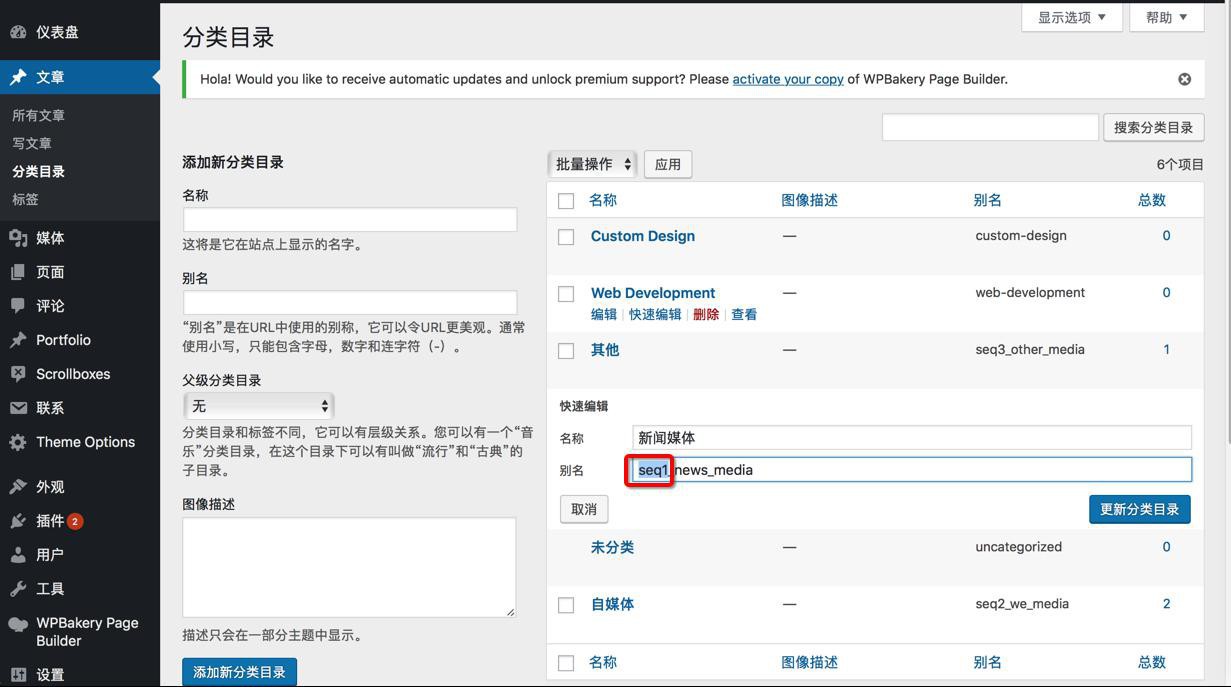The image size is (1231, 687).
Task: Click the Scrollboxes icon
Action: coord(18,374)
